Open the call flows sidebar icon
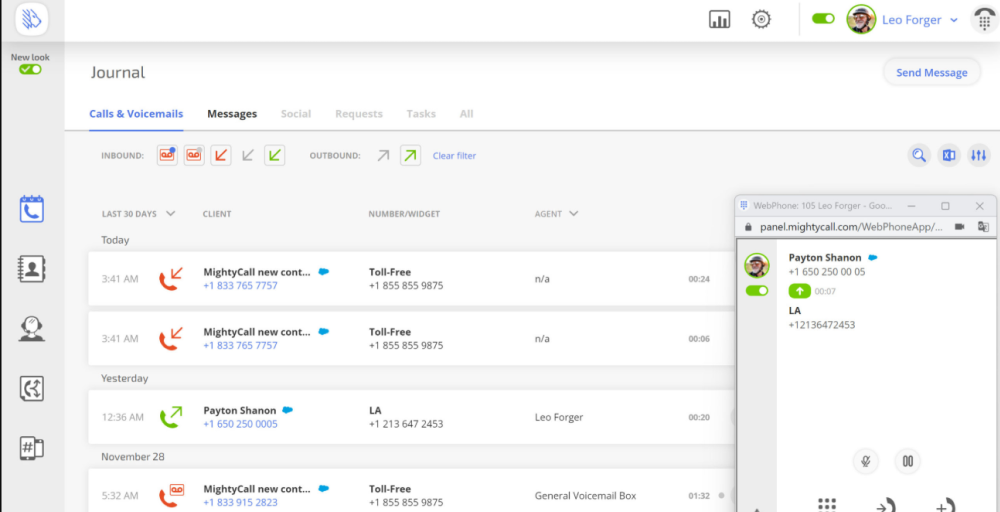The height and width of the screenshot is (512, 1000). pos(32,388)
